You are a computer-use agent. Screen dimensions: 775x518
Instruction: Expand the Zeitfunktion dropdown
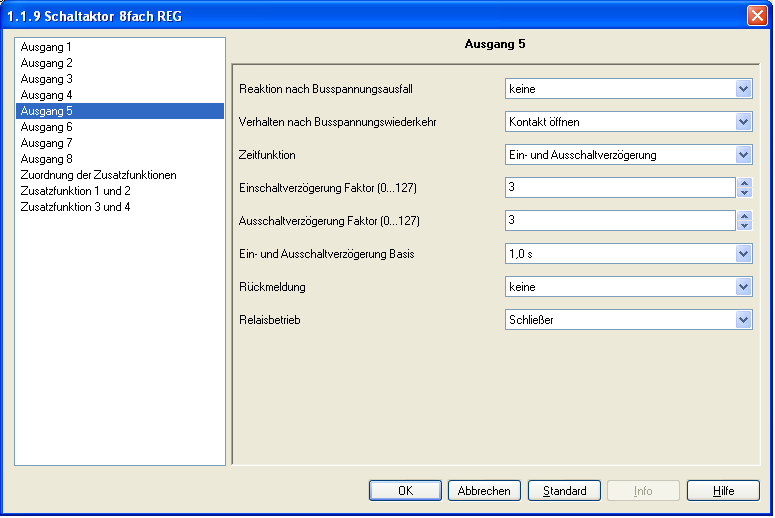click(743, 155)
